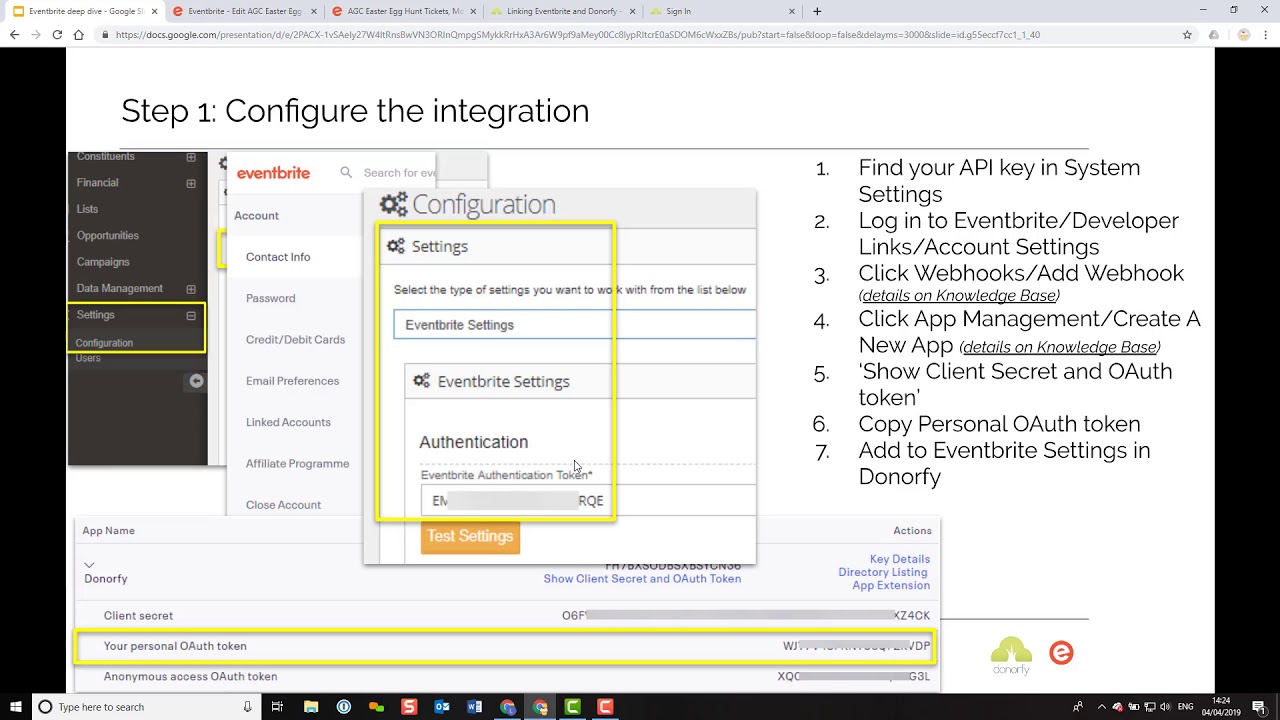Click the 'Your personal OAuth token' row label
This screenshot has height=720, width=1280.
(x=175, y=646)
